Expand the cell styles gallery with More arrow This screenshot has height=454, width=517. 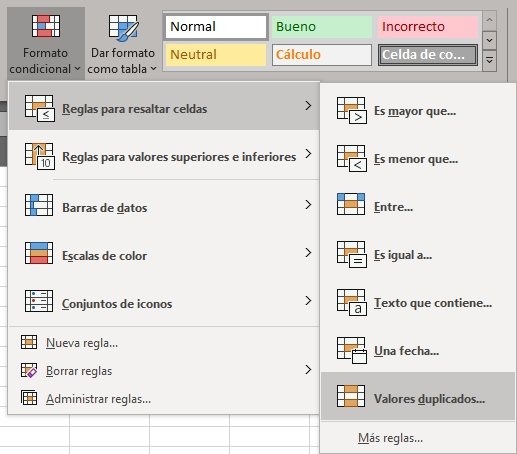coord(489,61)
